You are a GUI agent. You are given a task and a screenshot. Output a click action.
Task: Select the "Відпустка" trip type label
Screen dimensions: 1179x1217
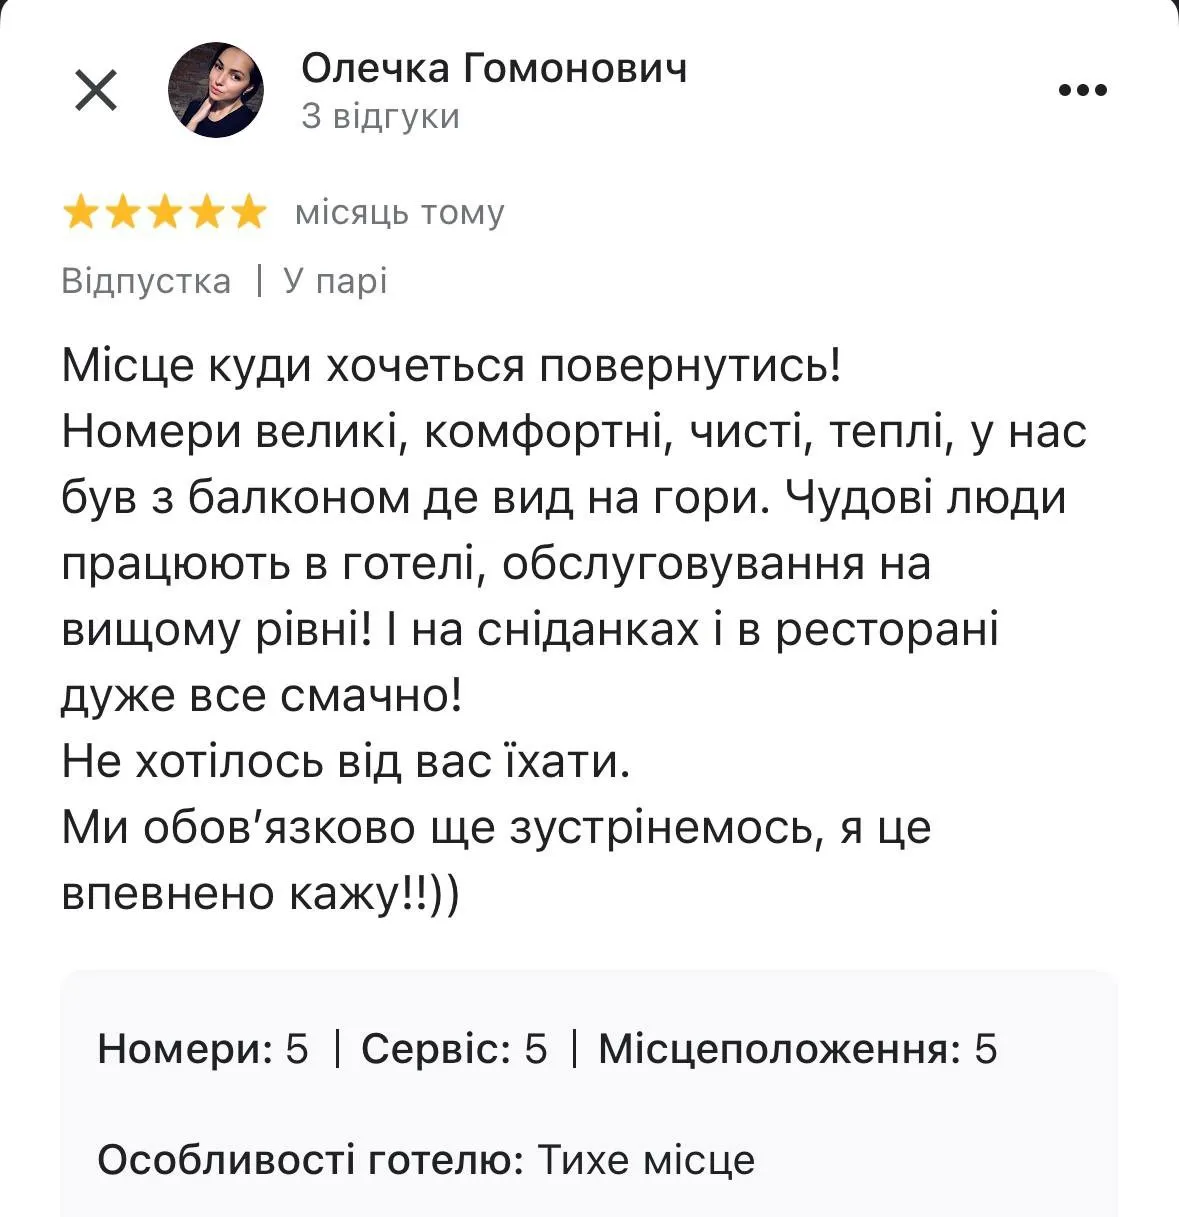[x=146, y=281]
